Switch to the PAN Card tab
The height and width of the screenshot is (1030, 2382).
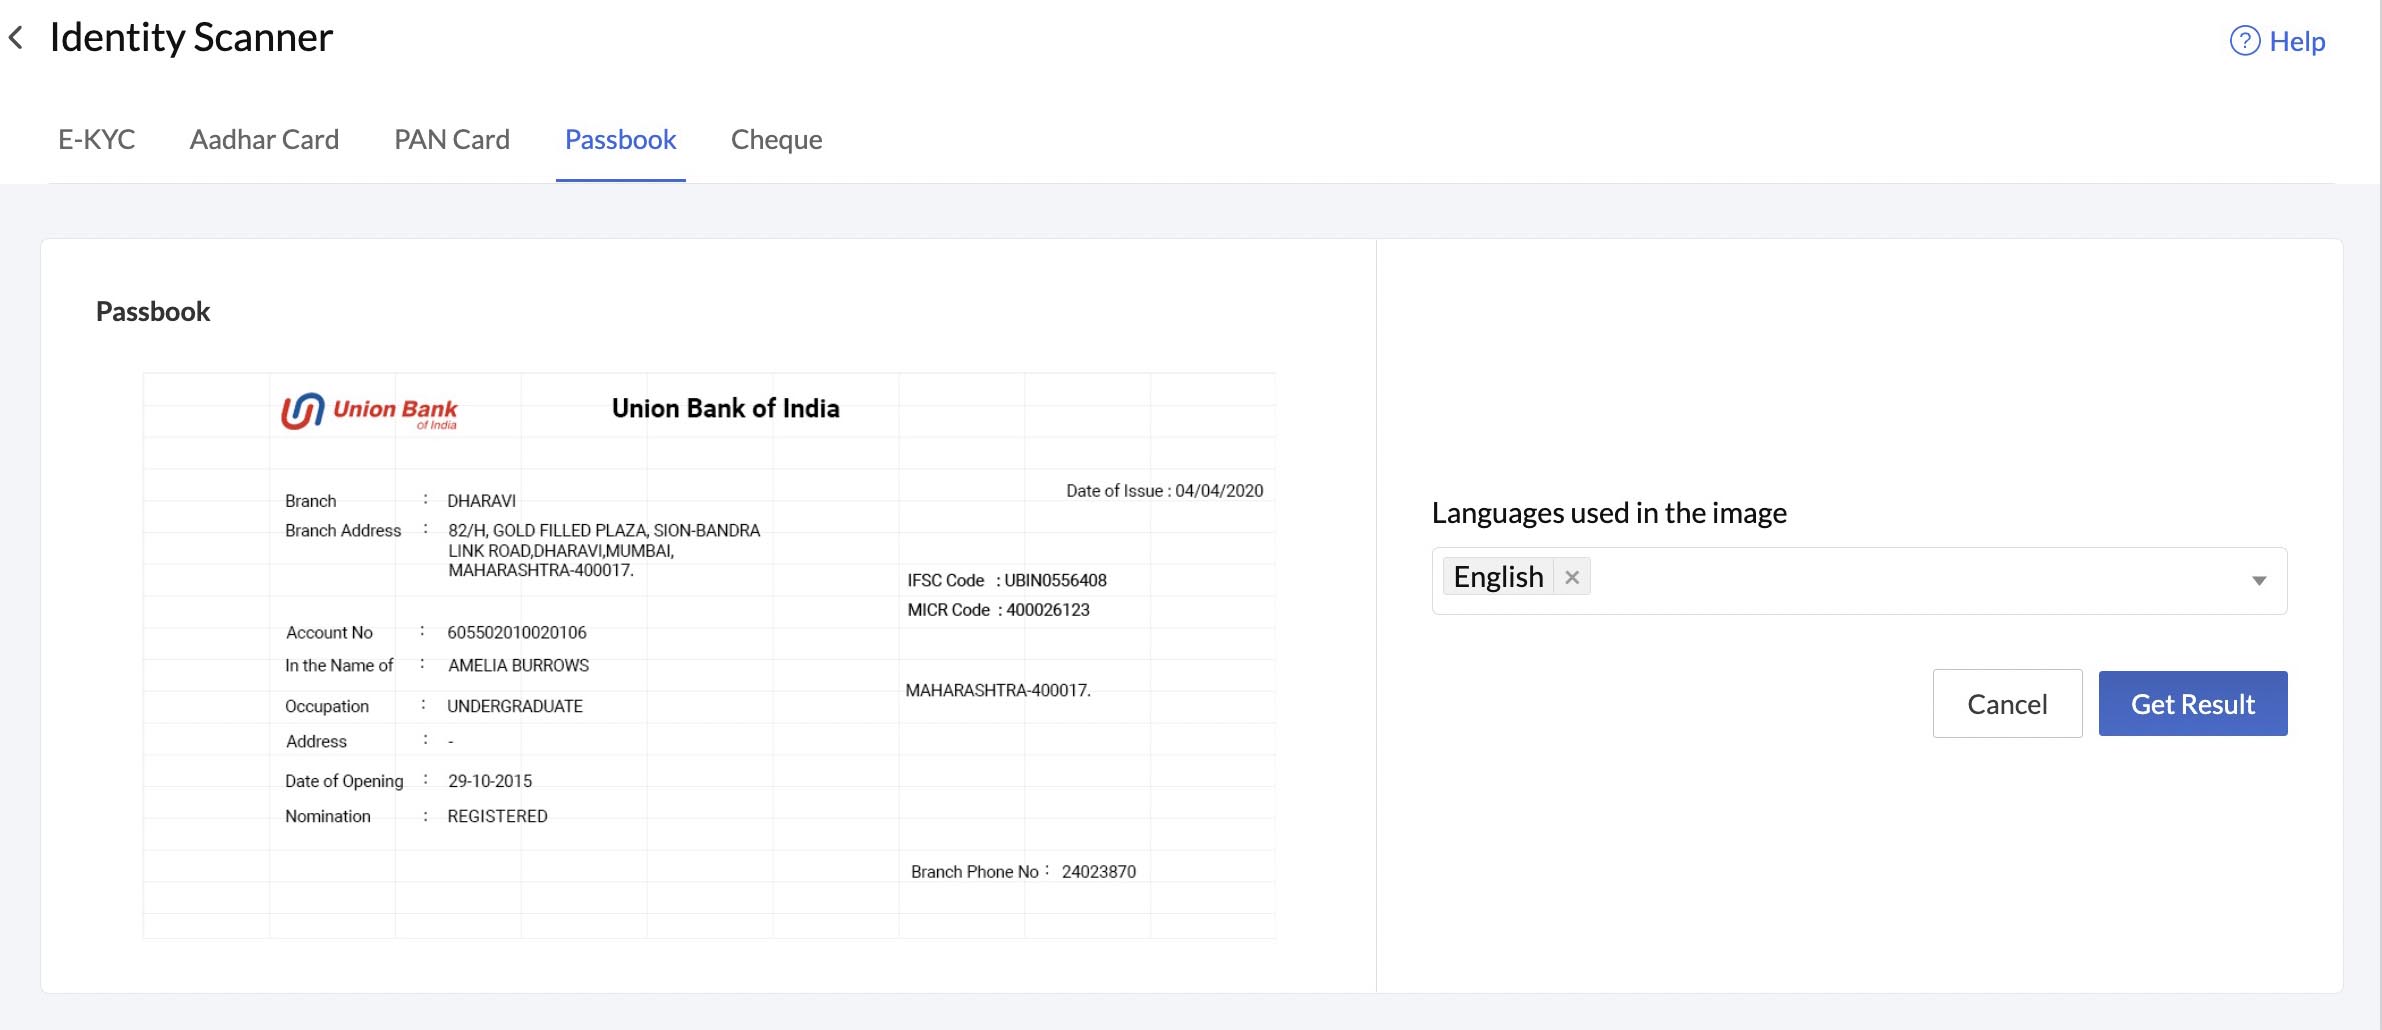(x=452, y=139)
